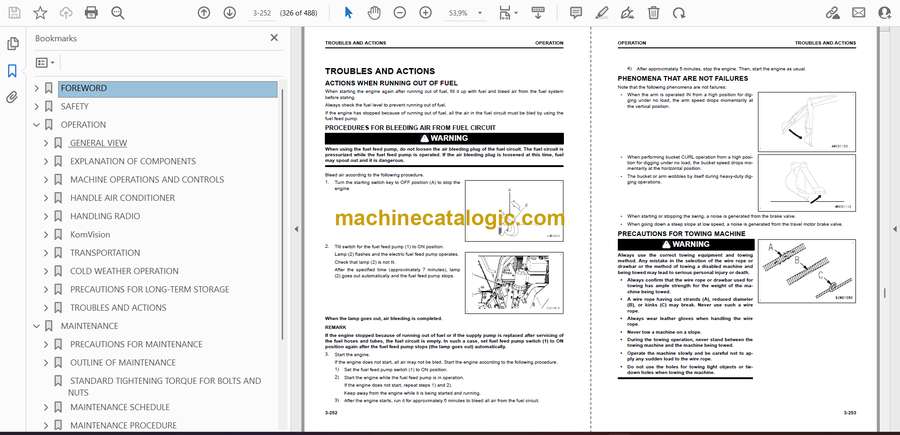The height and width of the screenshot is (435, 900).
Task: Rotate the page with the rotate icon
Action: 679,13
